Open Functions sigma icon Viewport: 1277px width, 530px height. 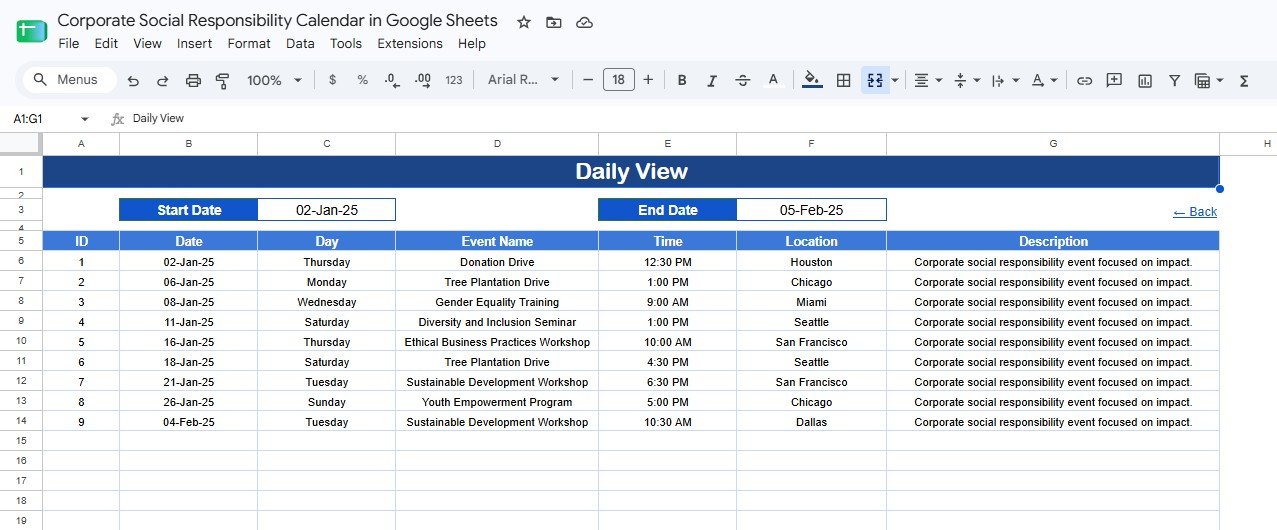tap(1244, 80)
